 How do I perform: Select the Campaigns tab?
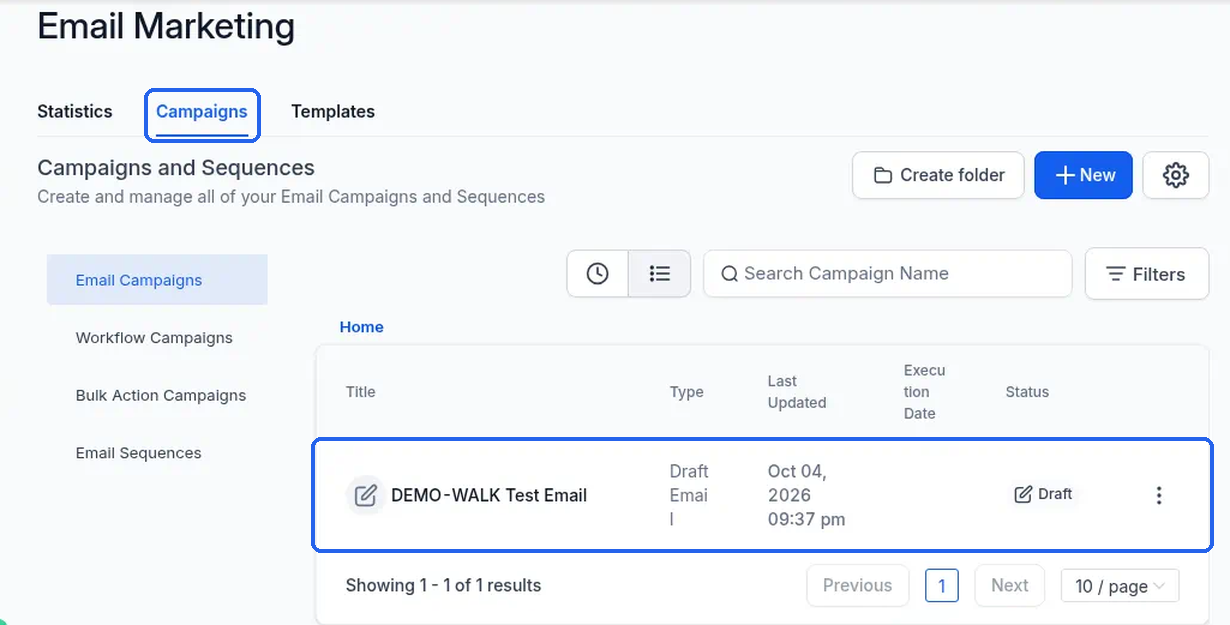[202, 112]
